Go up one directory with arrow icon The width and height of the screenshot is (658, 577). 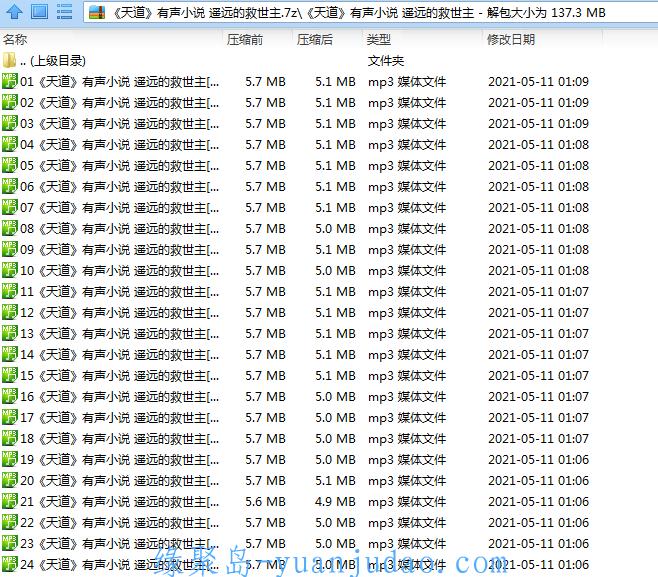pos(14,12)
